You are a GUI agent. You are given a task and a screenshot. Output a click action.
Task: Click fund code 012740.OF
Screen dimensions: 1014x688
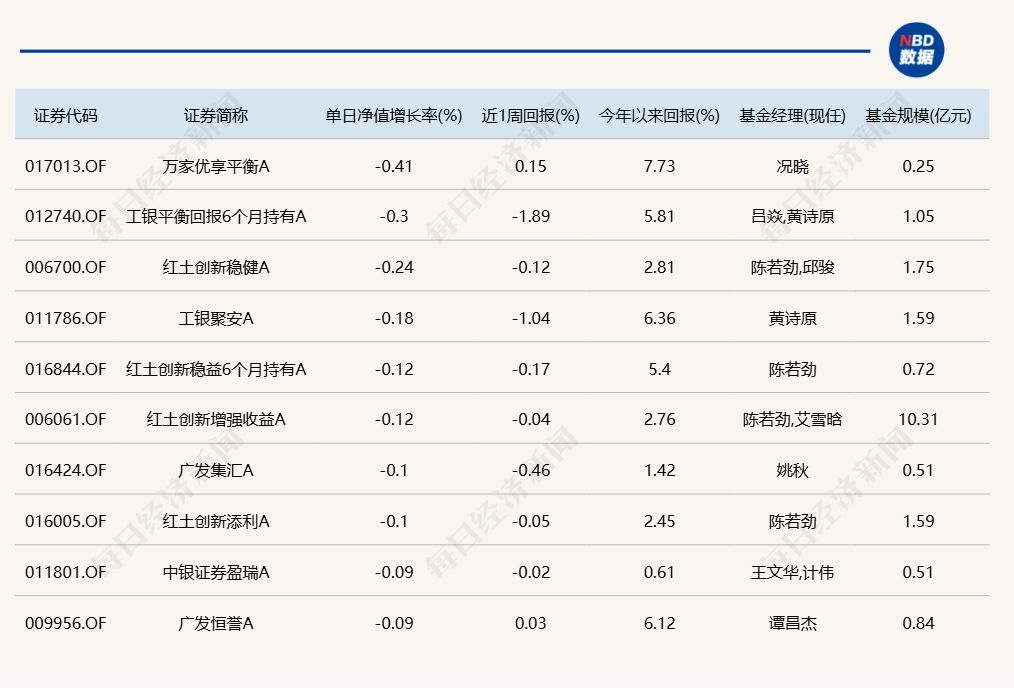[66, 217]
